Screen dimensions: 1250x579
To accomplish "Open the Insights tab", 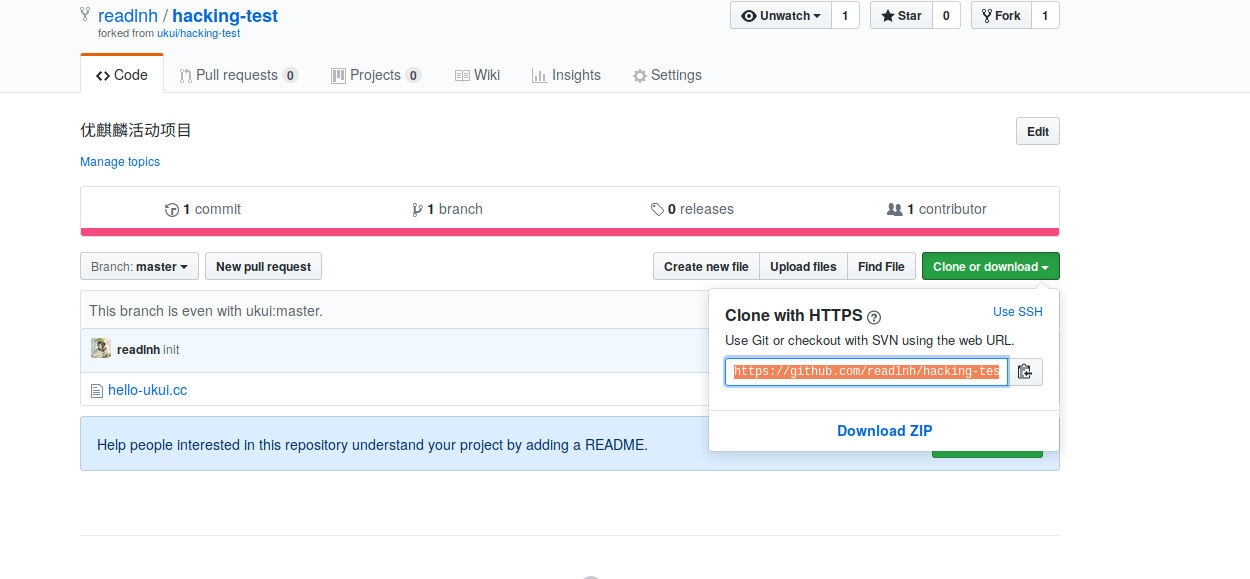I will click(566, 75).
